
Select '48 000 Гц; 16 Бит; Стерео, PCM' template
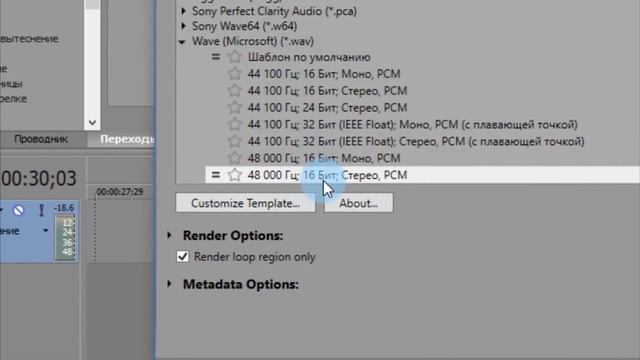[422, 175]
